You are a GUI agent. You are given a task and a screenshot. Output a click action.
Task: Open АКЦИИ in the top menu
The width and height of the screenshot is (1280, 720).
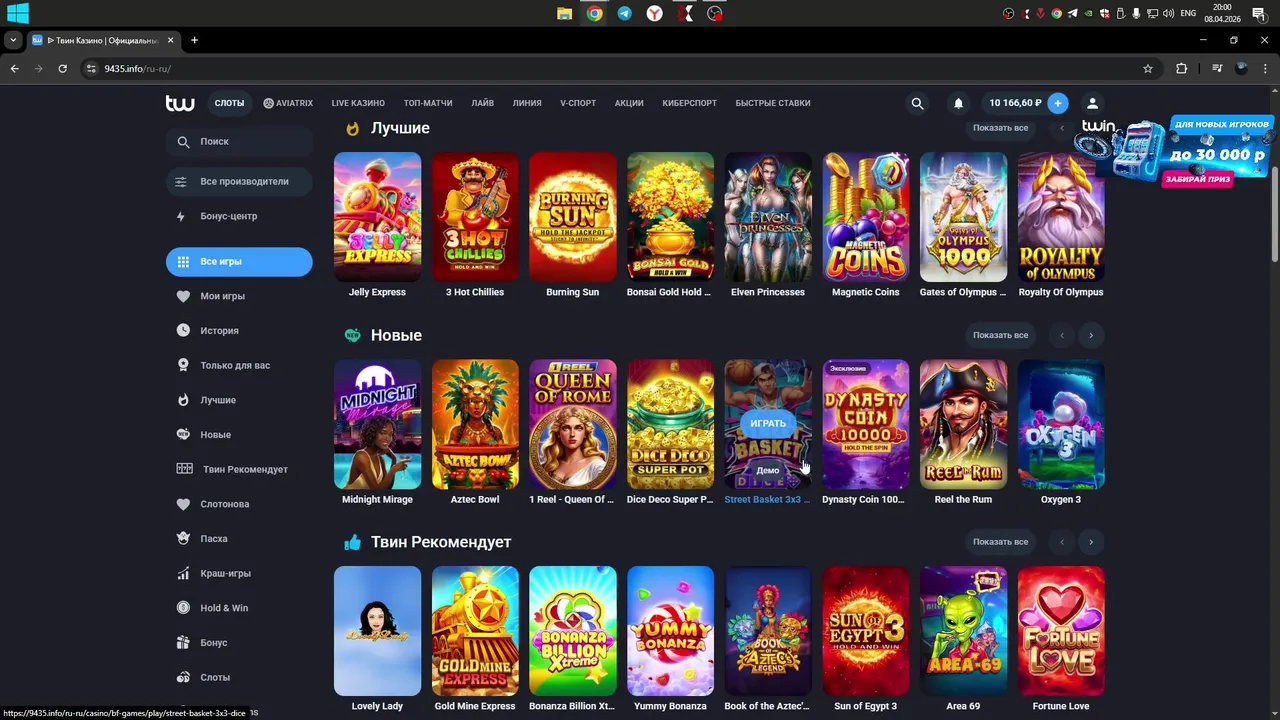point(629,103)
